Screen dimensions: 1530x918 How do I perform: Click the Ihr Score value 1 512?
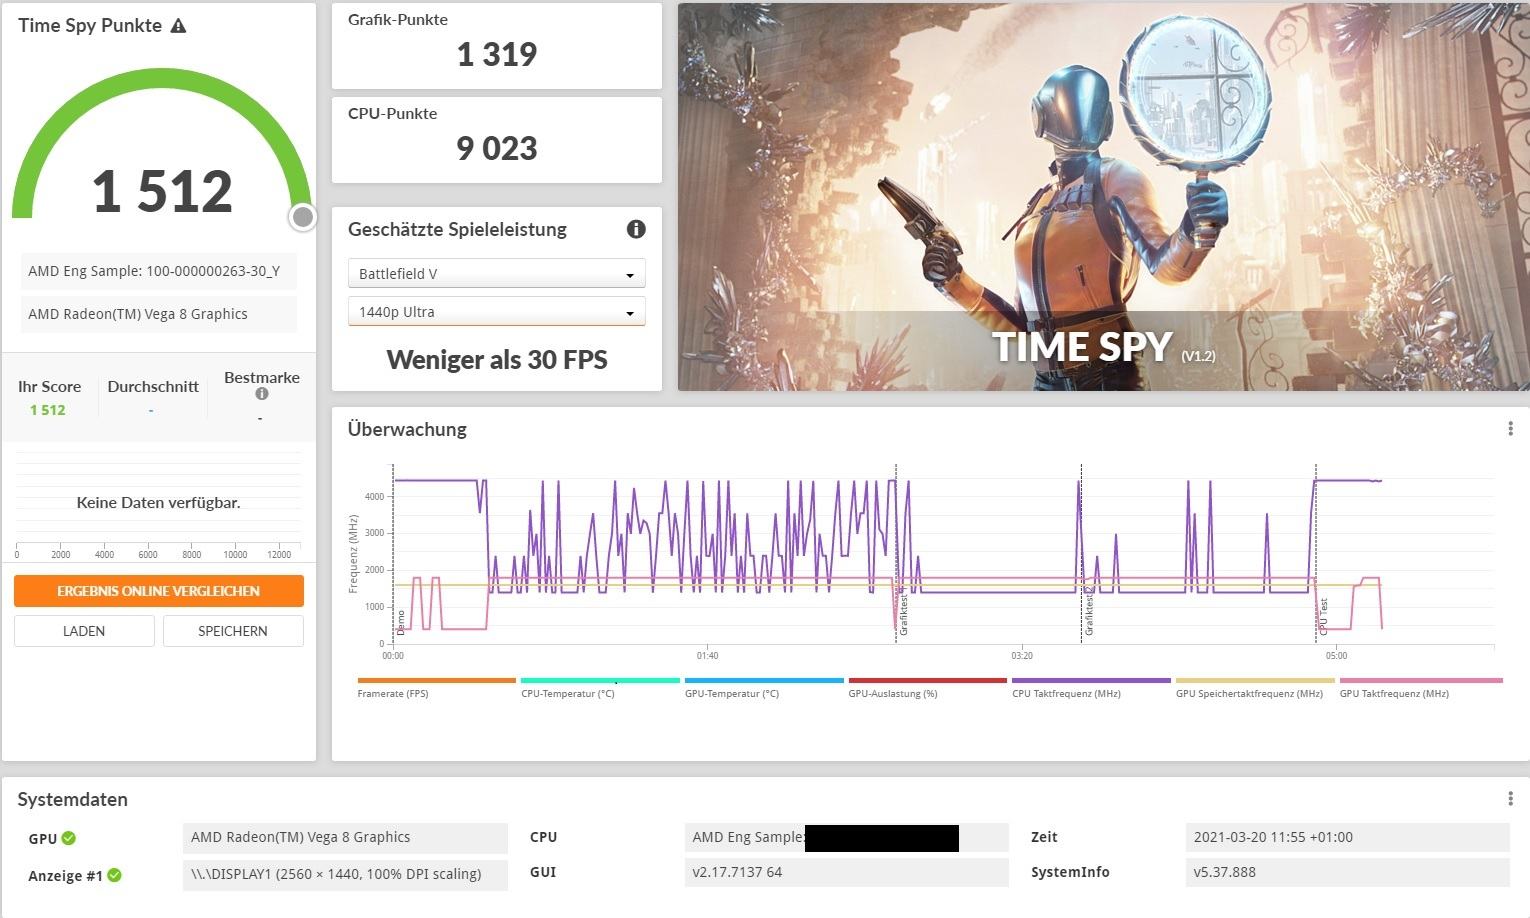(x=48, y=410)
